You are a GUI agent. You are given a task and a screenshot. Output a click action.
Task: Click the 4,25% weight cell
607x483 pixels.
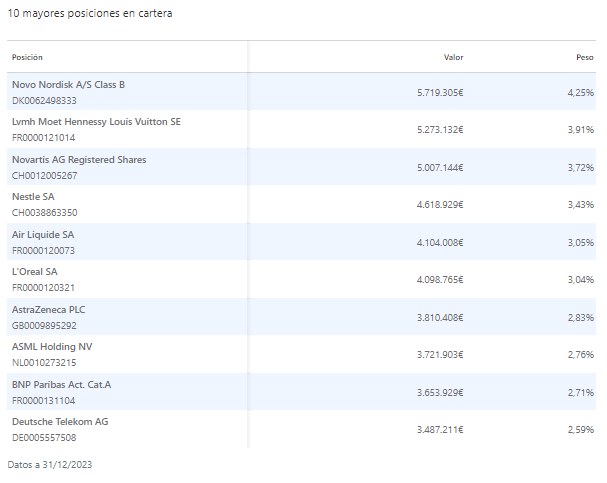(x=580, y=92)
